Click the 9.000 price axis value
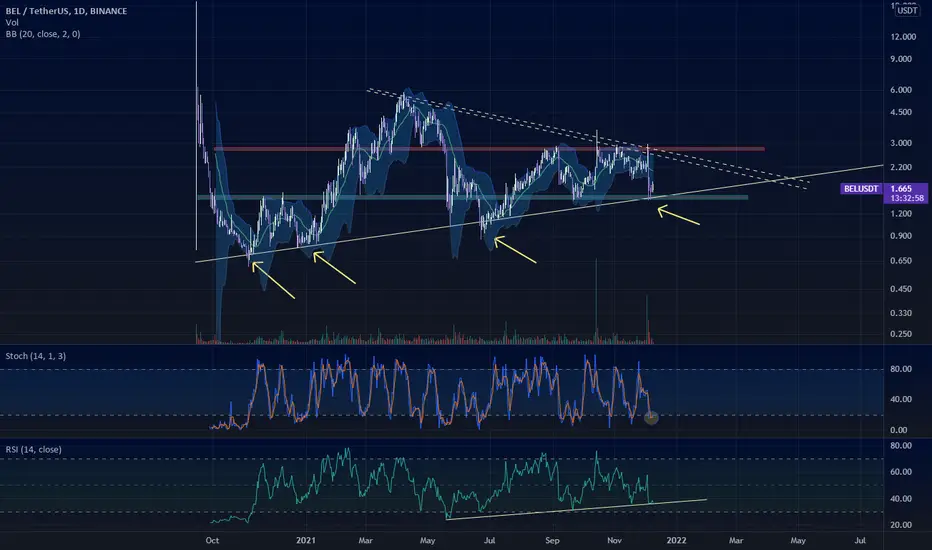The image size is (932, 550). coord(901,59)
